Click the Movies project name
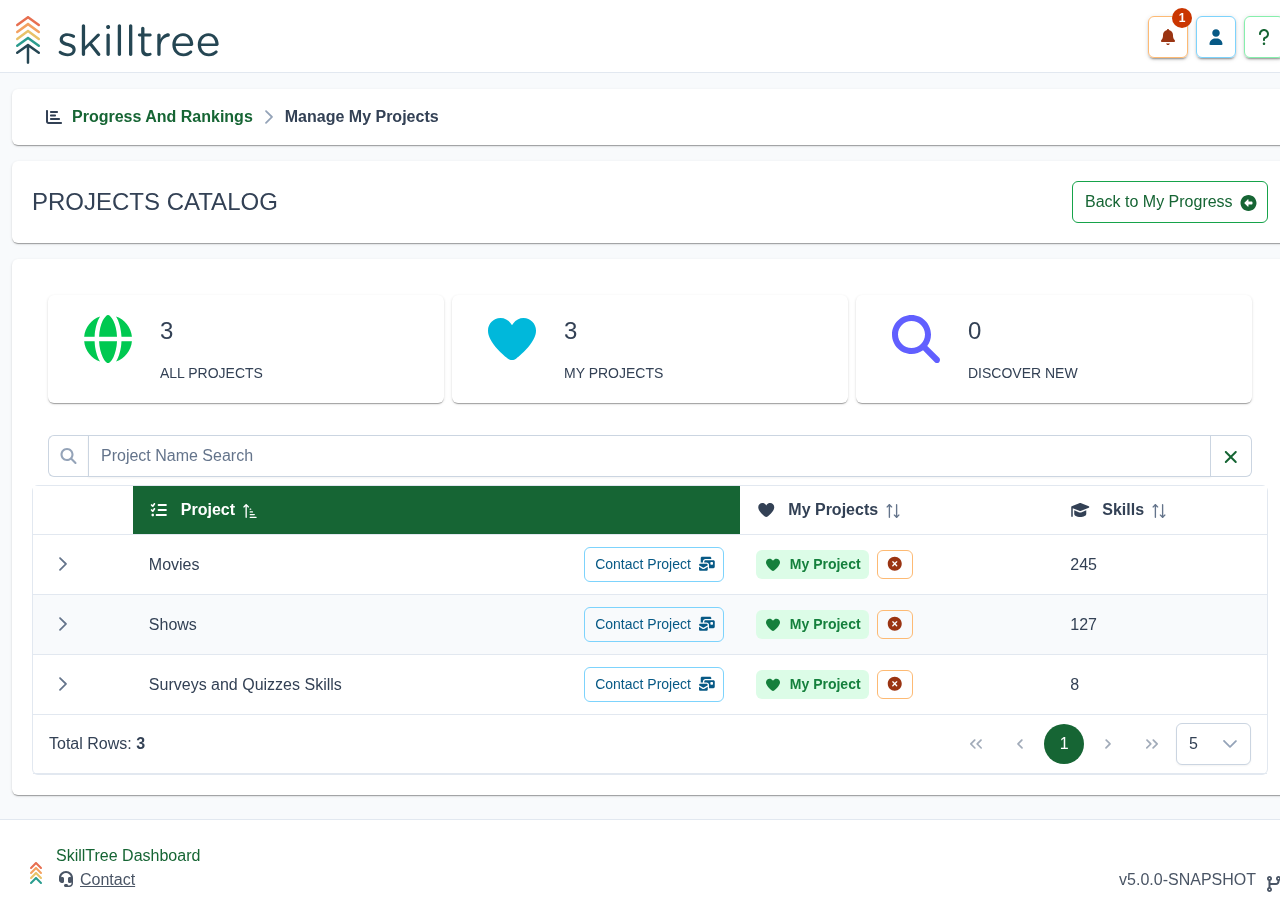The width and height of the screenshot is (1280, 916). (174, 564)
